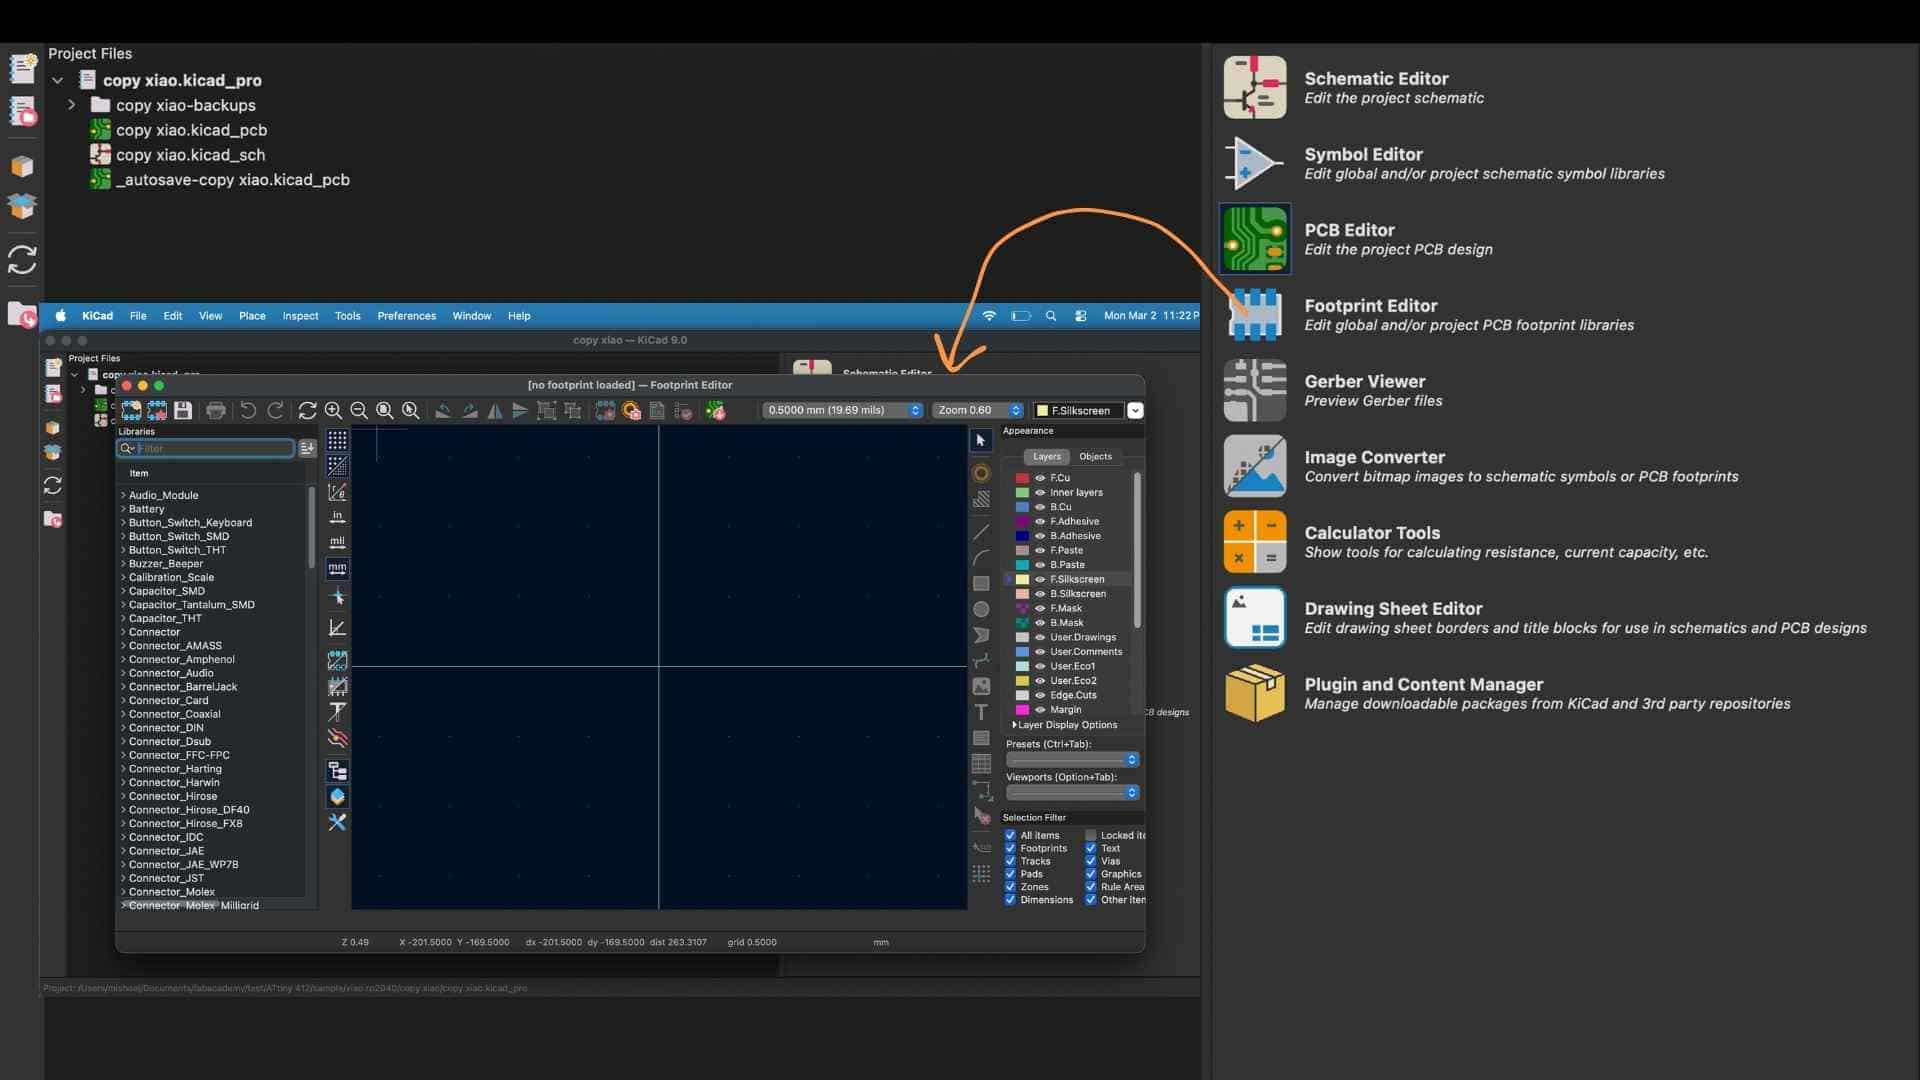The width and height of the screenshot is (1920, 1080).
Task: Hide the F.Cu layer via eye icon
Action: pyautogui.click(x=1040, y=478)
